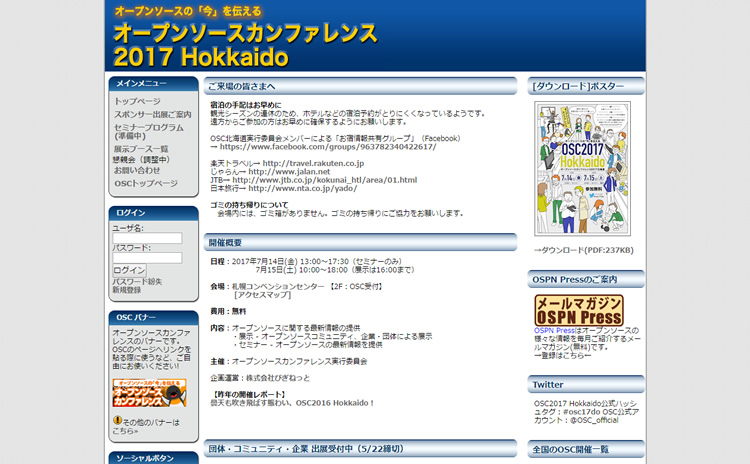Click the メールマガジン OSPN Press logo
This screenshot has height=464, width=750.
point(579,310)
